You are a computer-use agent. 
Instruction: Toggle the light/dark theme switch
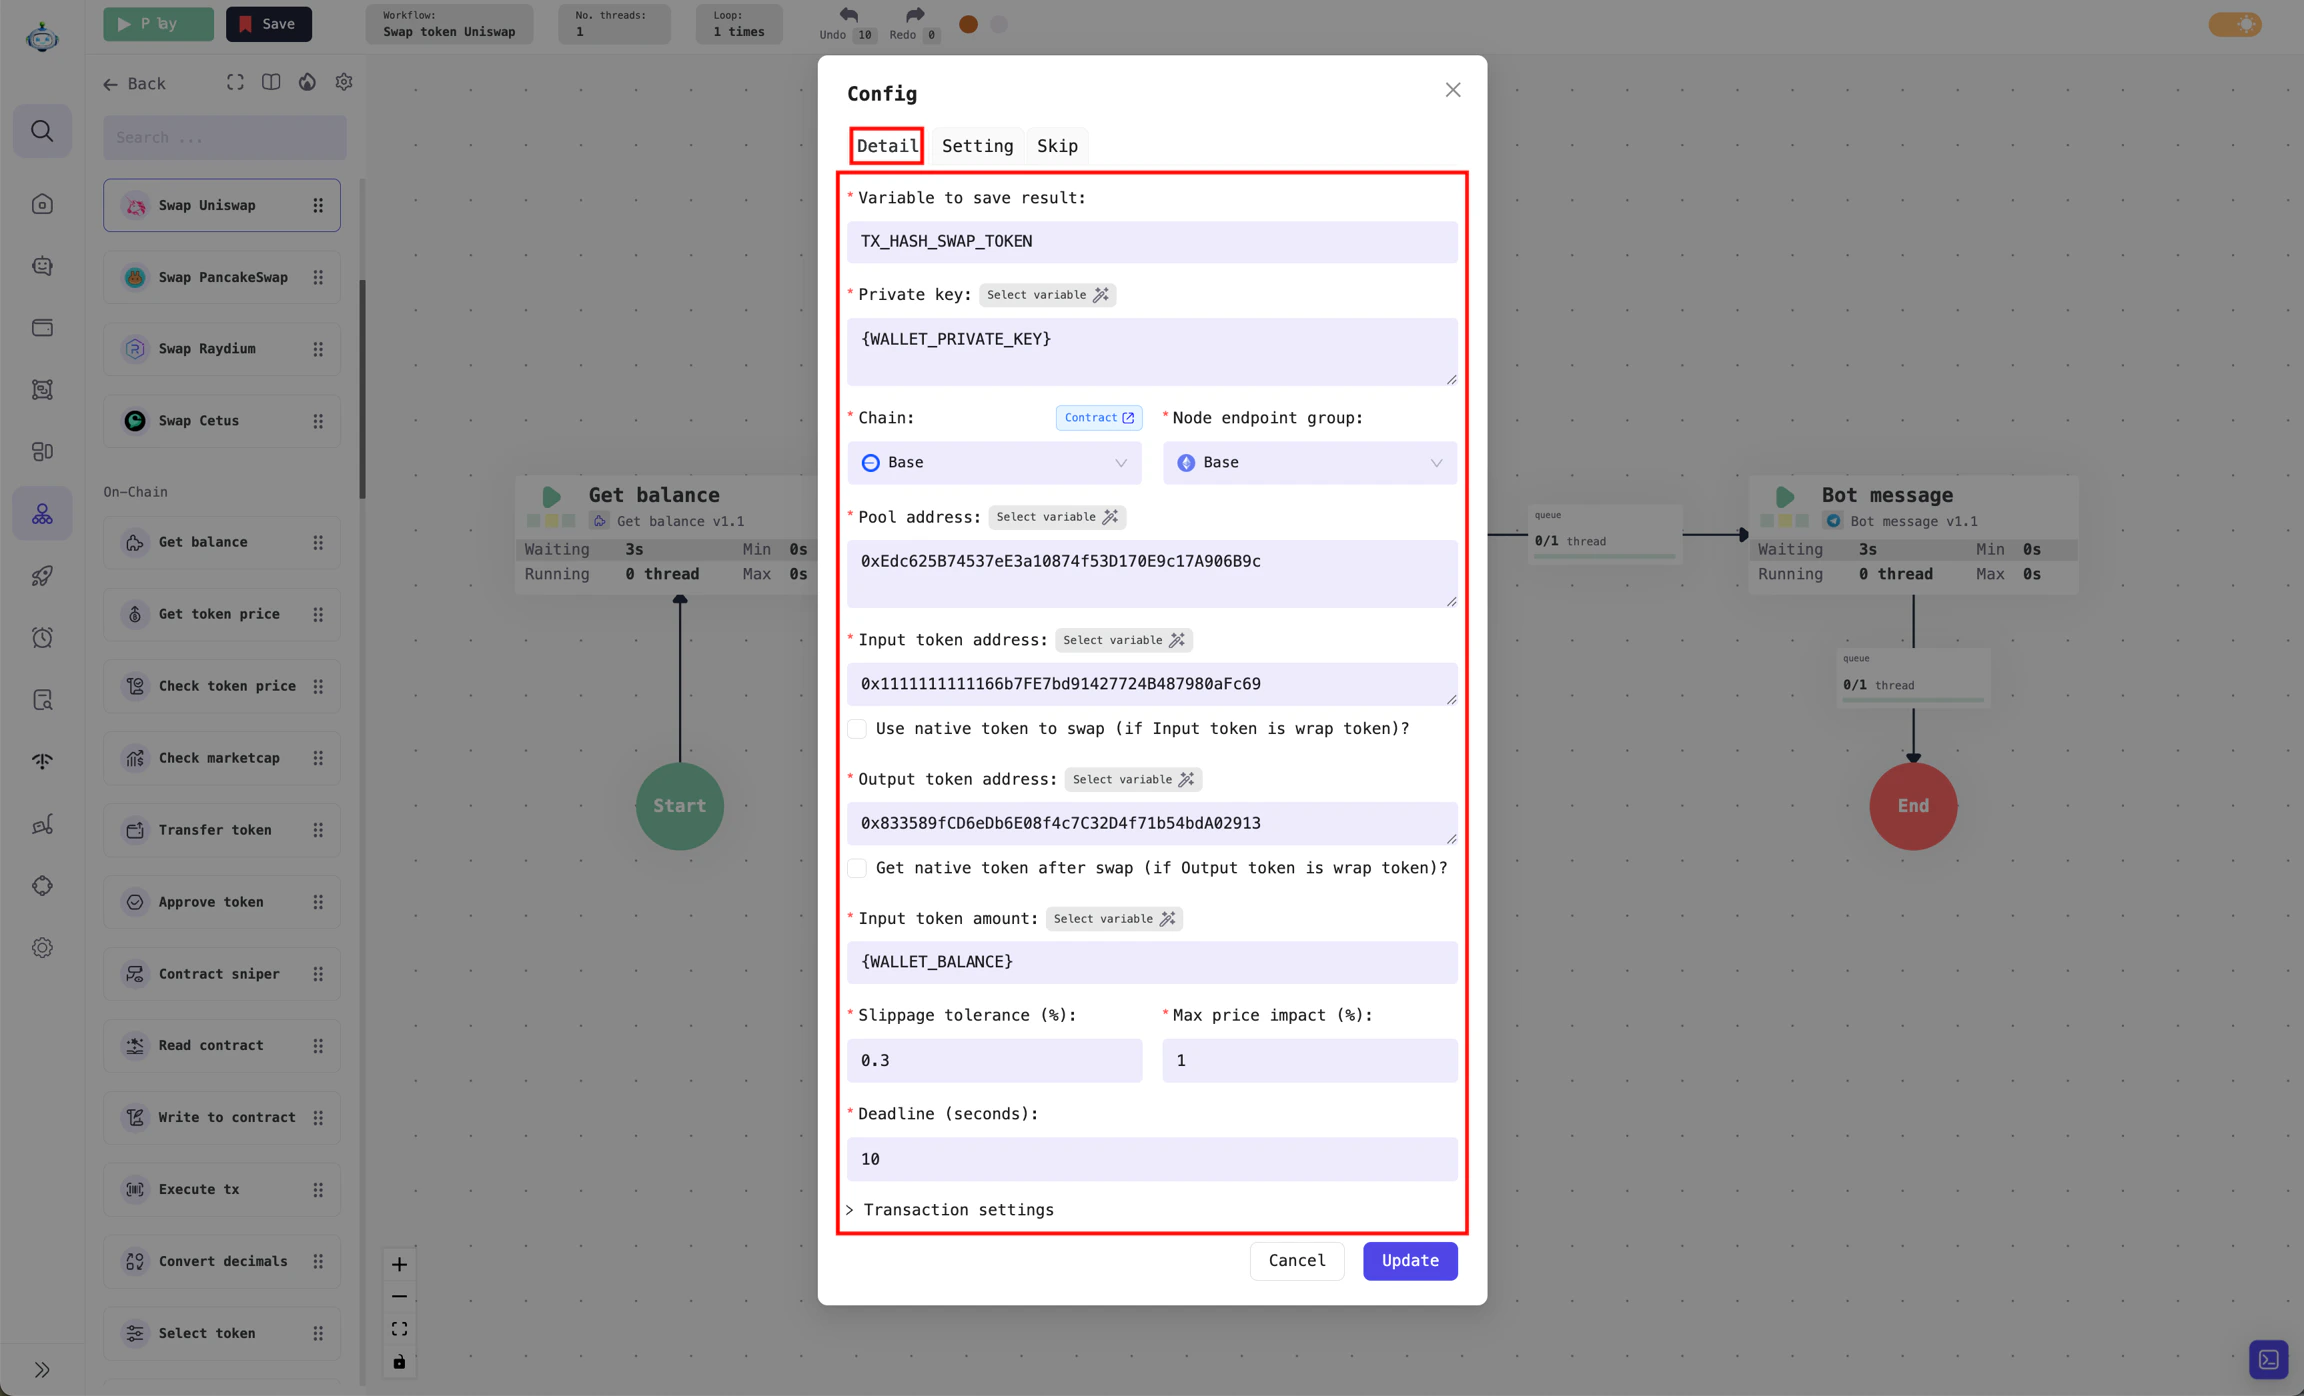click(2235, 24)
